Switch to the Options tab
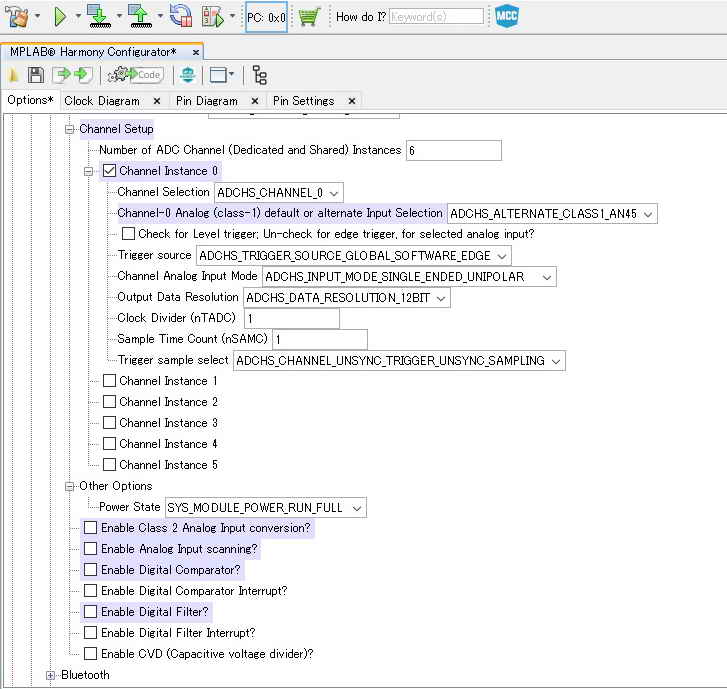This screenshot has height=689, width=727. point(30,100)
